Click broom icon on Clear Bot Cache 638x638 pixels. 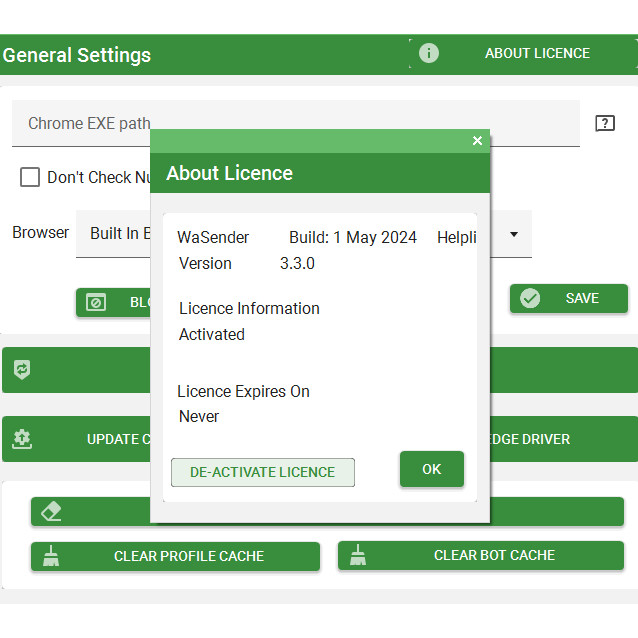pyautogui.click(x=357, y=555)
